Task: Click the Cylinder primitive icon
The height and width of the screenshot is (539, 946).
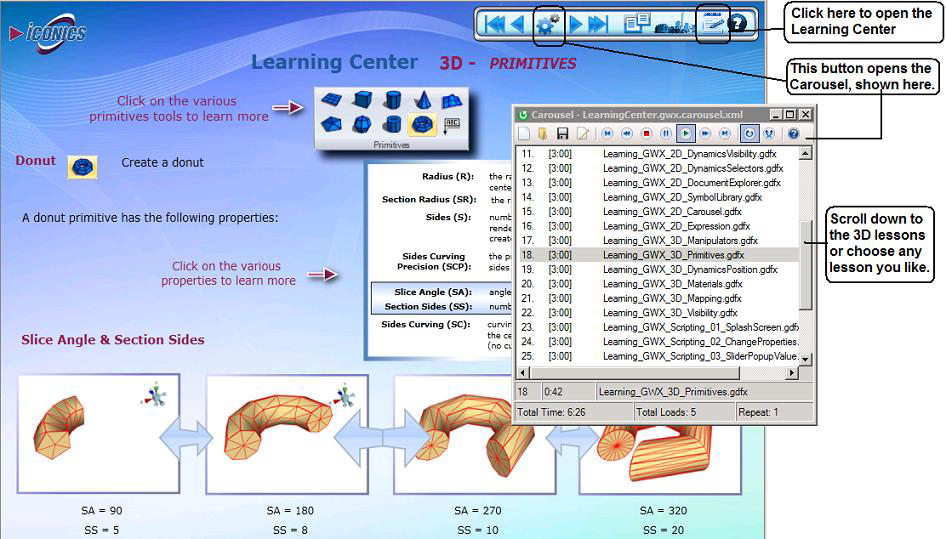Action: point(393,100)
